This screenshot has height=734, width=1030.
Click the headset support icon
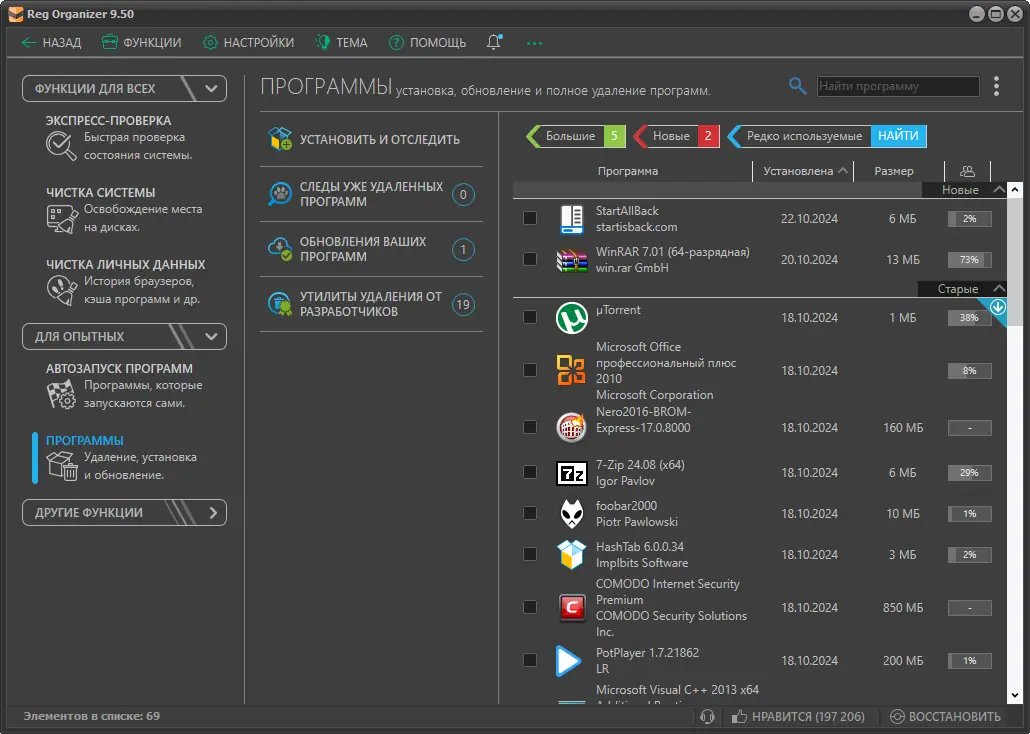tap(708, 716)
